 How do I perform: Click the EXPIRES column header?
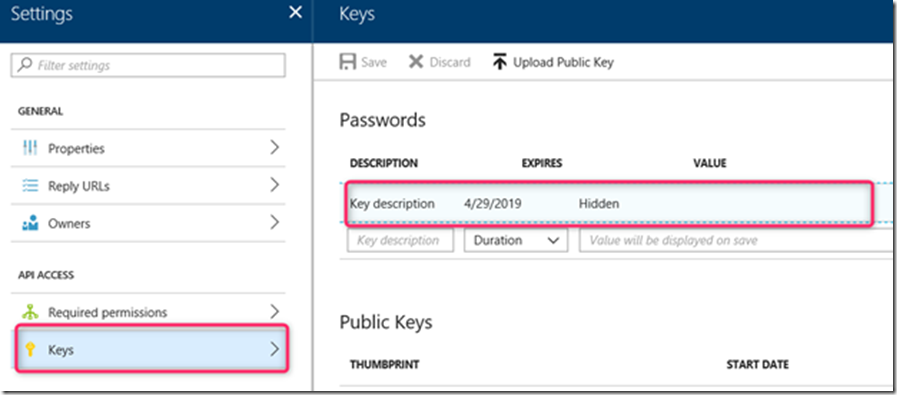tap(542, 163)
